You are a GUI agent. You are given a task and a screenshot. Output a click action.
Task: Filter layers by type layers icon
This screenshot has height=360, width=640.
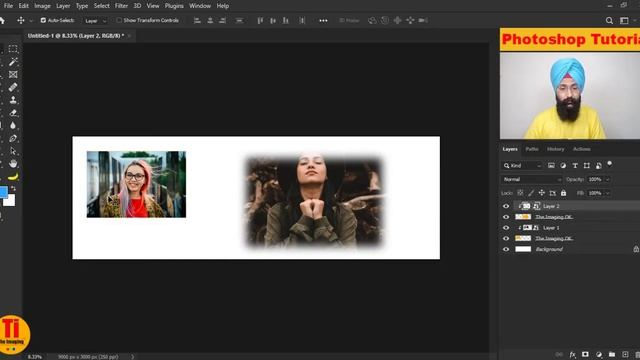pos(575,165)
